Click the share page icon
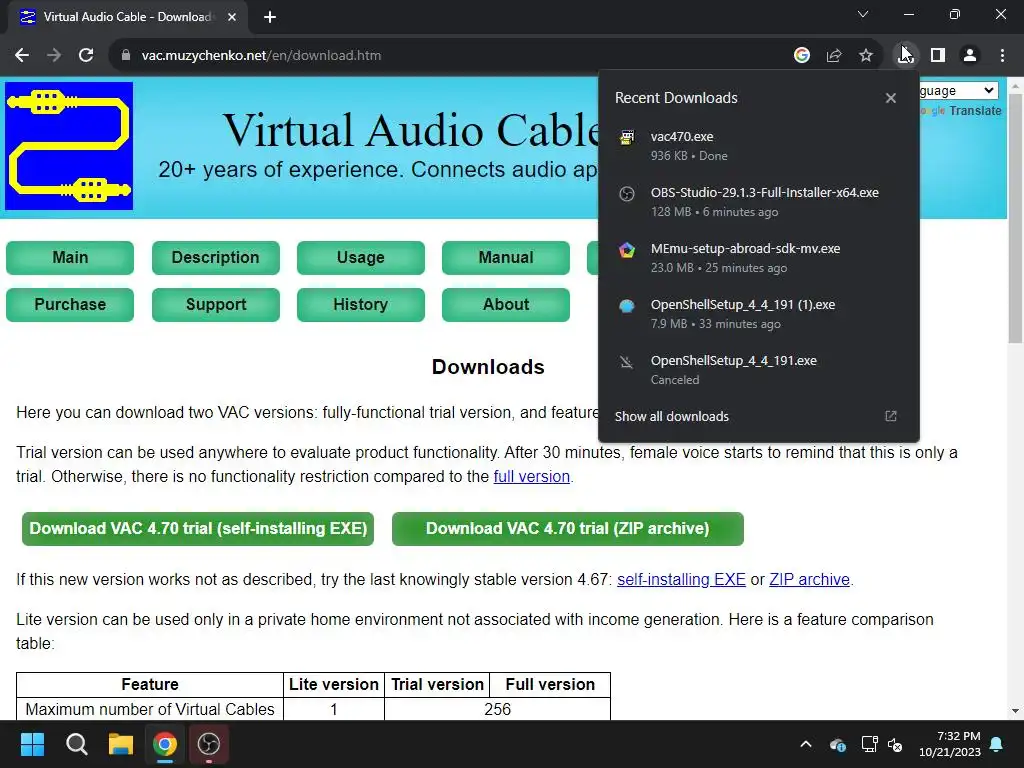 tap(834, 56)
